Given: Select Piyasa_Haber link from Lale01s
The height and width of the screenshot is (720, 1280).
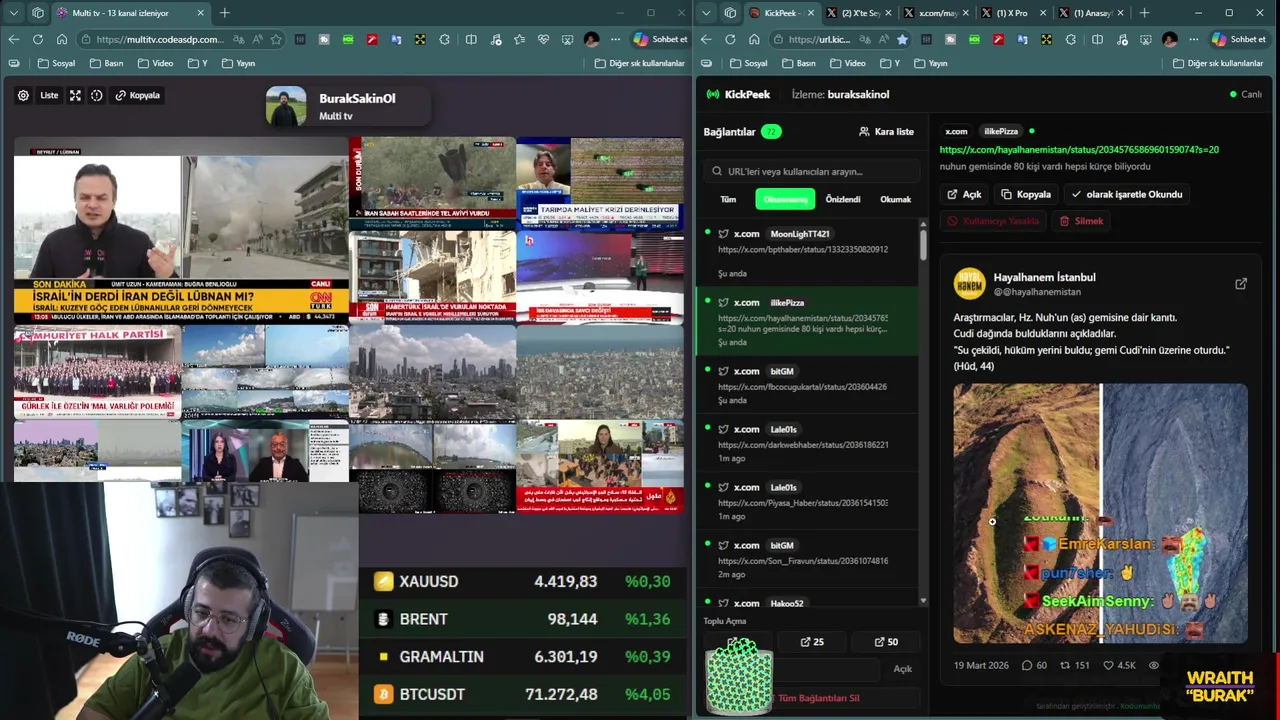Looking at the screenshot, I should pyautogui.click(x=807, y=501).
